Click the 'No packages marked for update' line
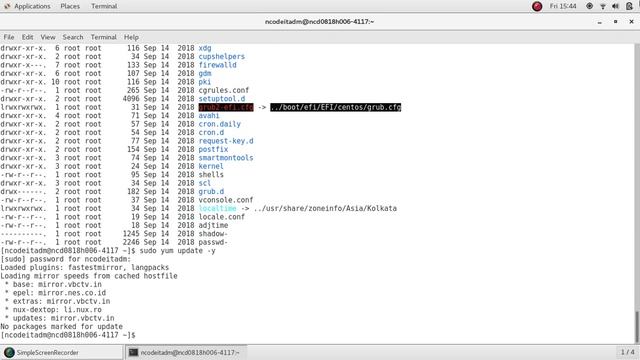This screenshot has width=640, height=360. tap(62, 327)
